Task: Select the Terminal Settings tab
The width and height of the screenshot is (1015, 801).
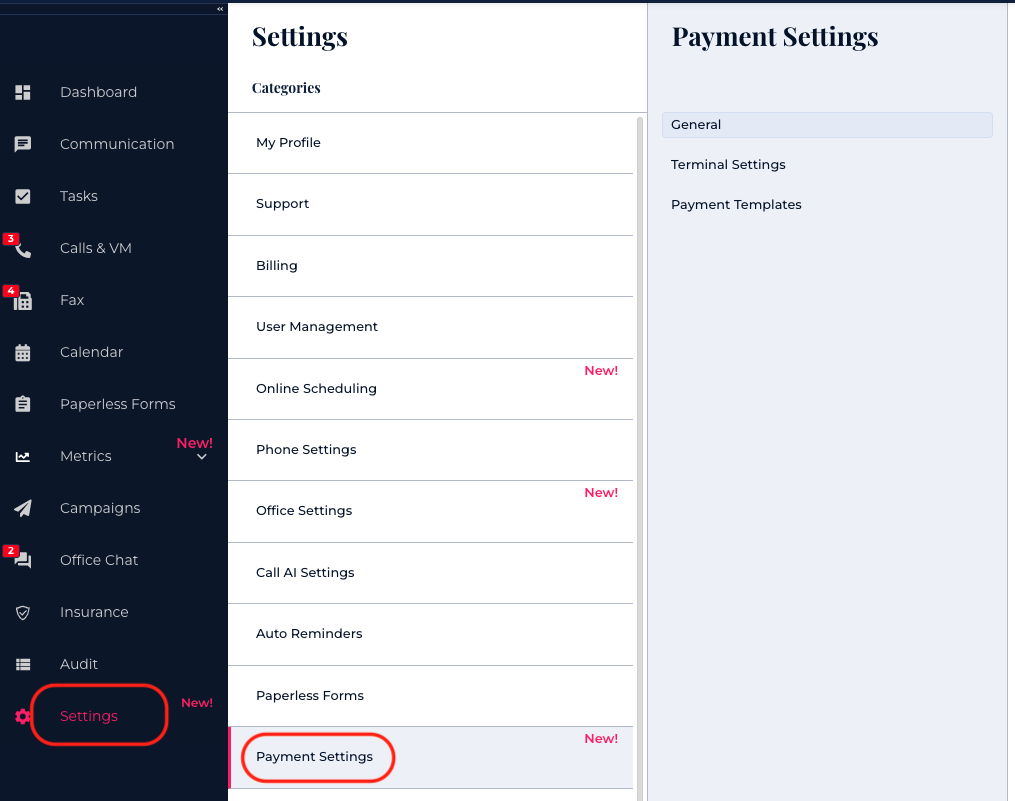Action: tap(728, 165)
